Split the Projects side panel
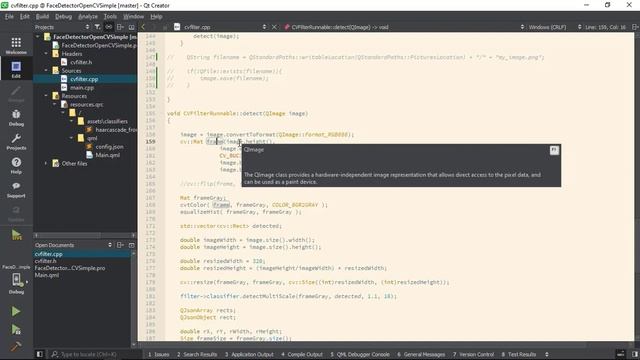Screen dimensions: 640x360 (x=120, y=27)
